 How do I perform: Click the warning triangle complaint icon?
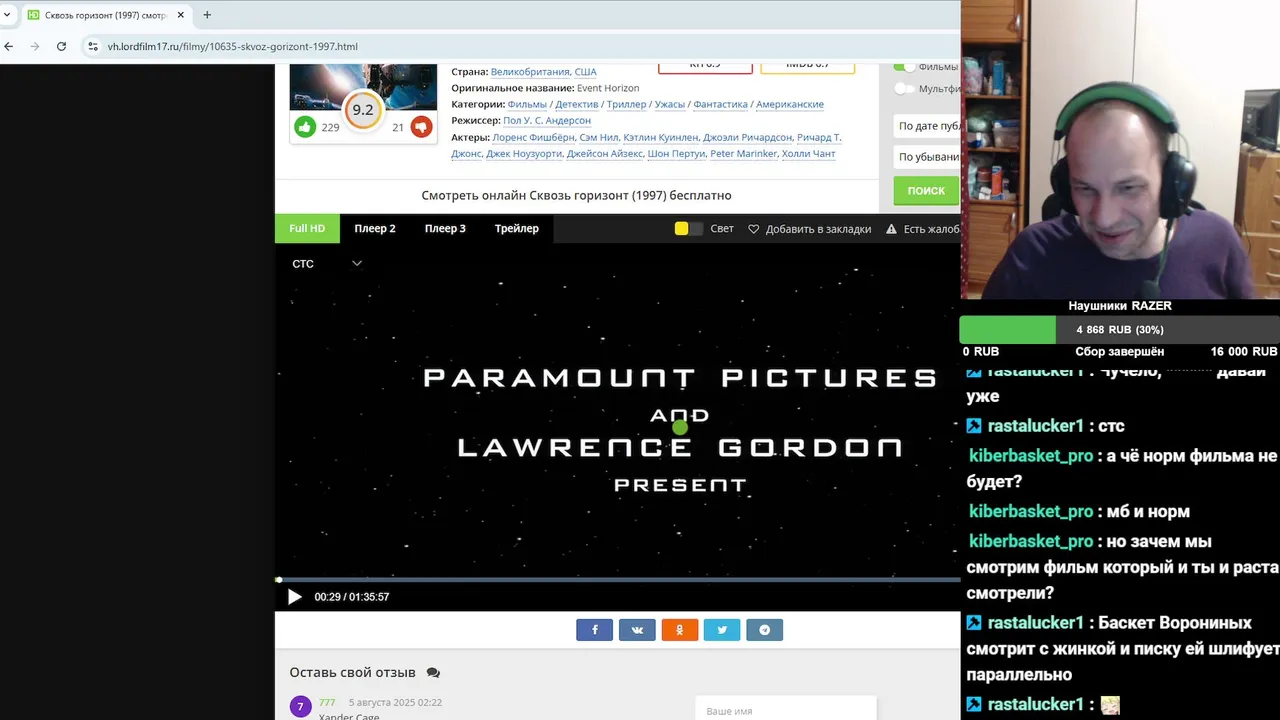(892, 229)
